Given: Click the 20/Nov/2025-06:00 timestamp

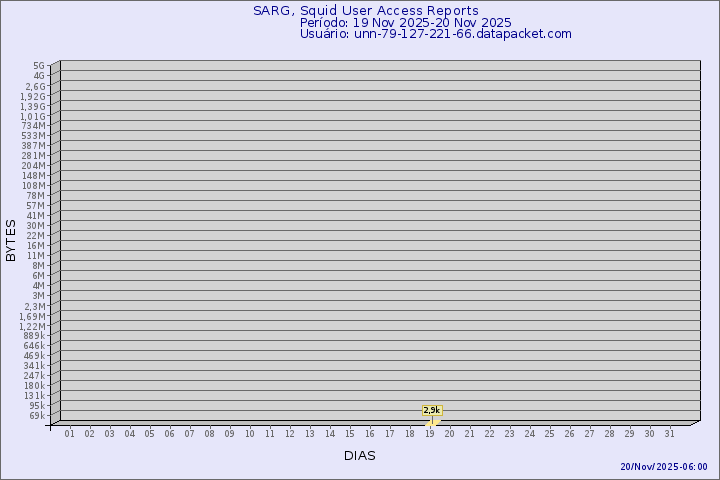Looking at the screenshot, I should [x=663, y=467].
